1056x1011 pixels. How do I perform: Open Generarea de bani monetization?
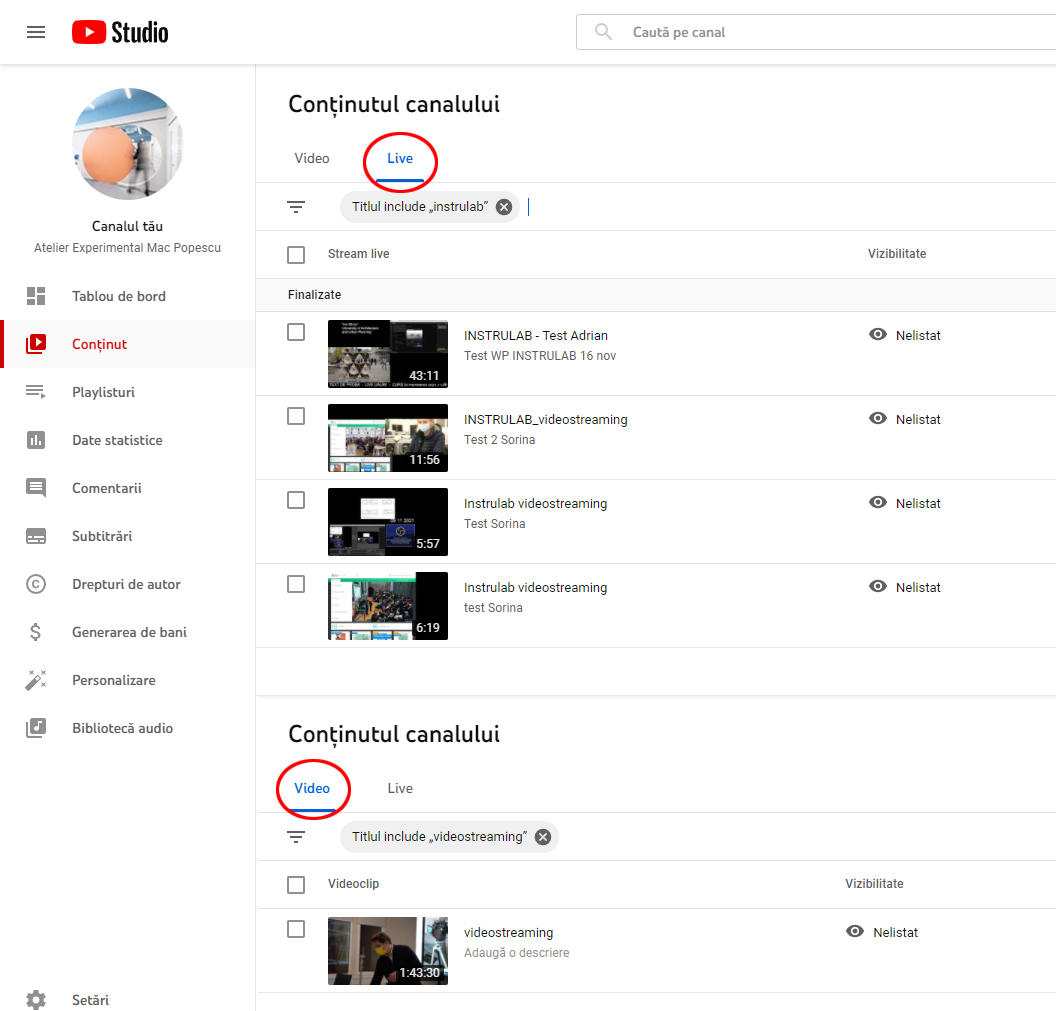coord(129,632)
